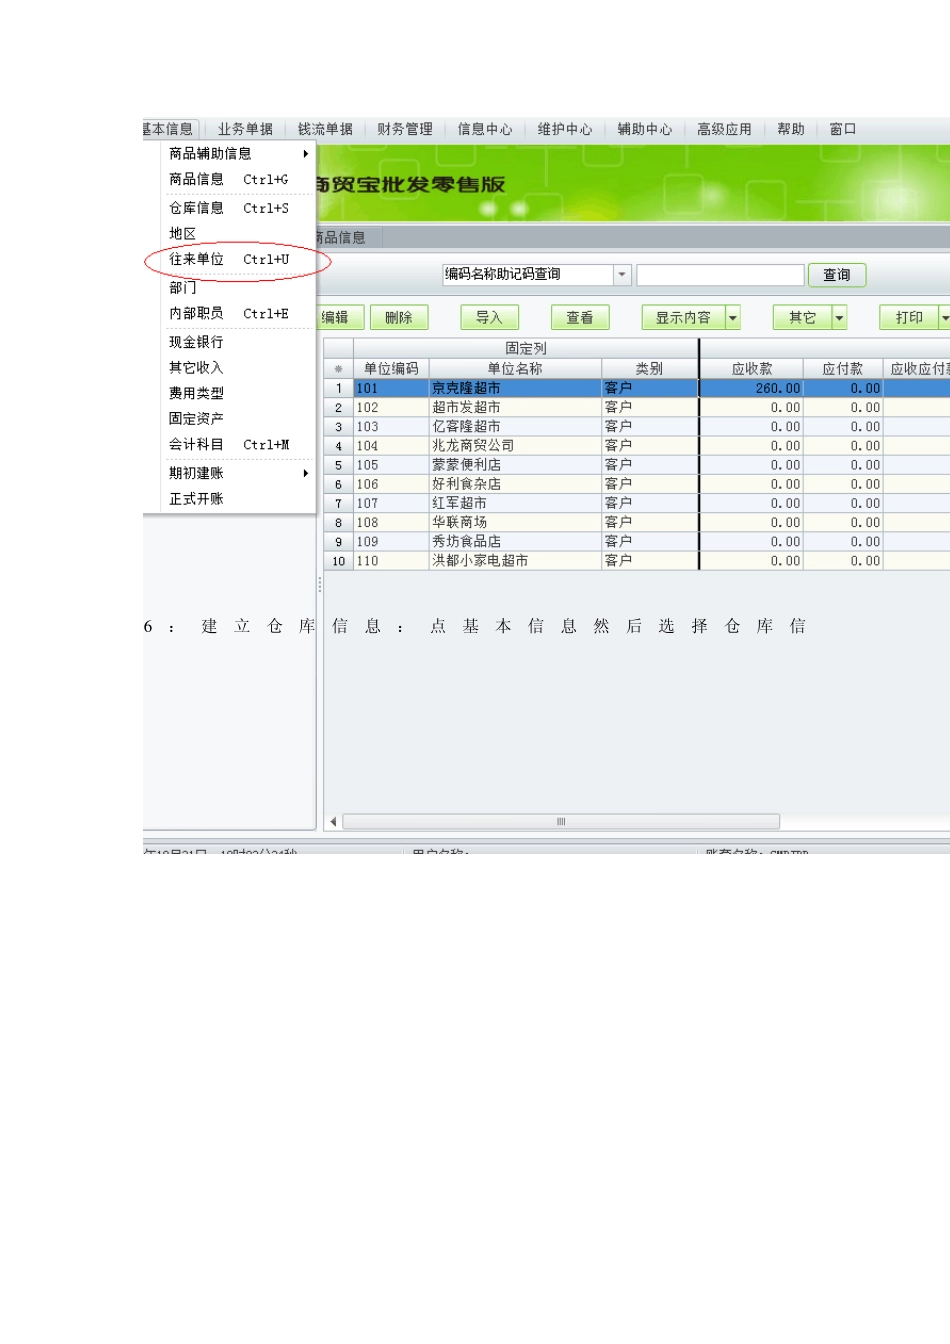The width and height of the screenshot is (950, 1344).
Task: Click the grid select-all corner cell
Action: click(338, 368)
